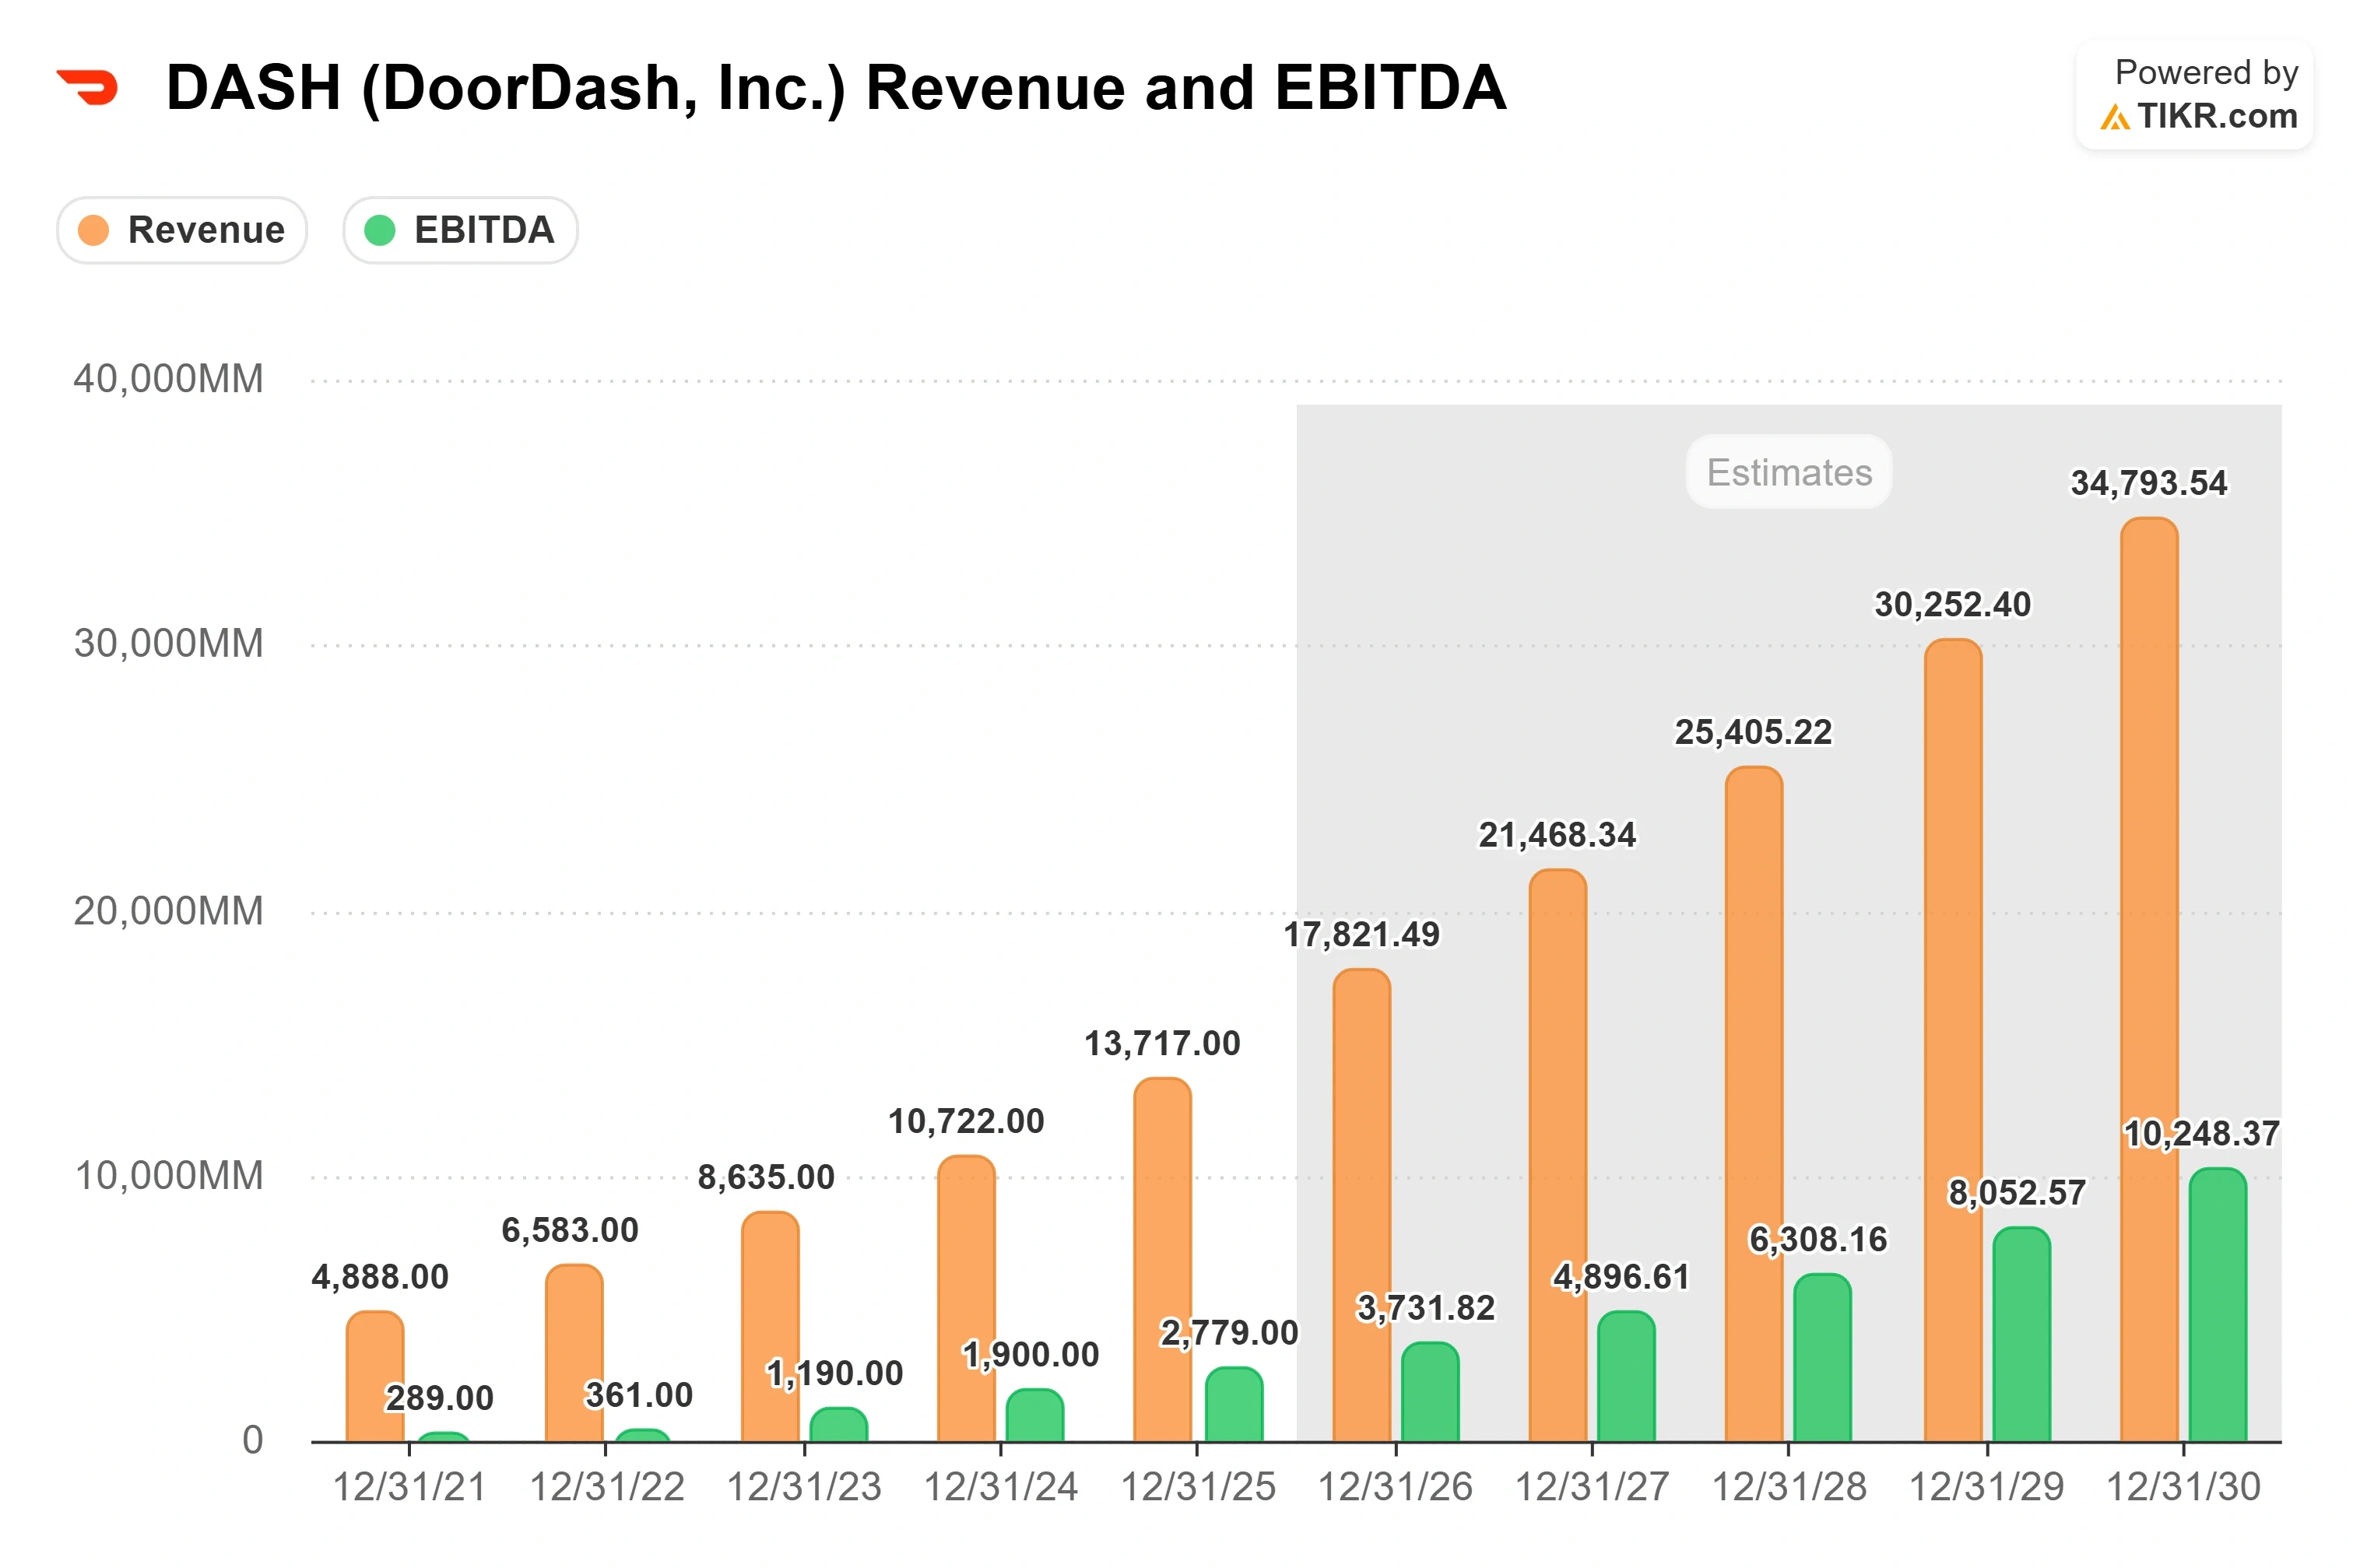Click the 4,896.61 EBITDA value label
The width and height of the screenshot is (2353, 1568).
1621,1276
